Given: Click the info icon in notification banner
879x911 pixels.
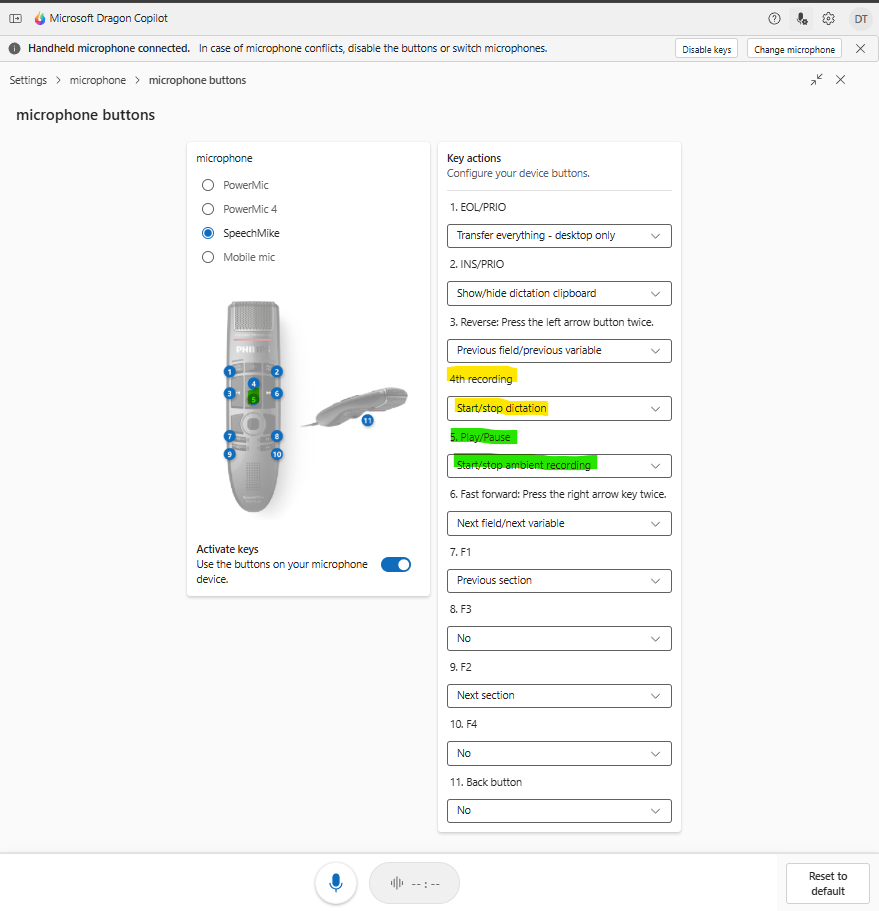Looking at the screenshot, I should (15, 49).
